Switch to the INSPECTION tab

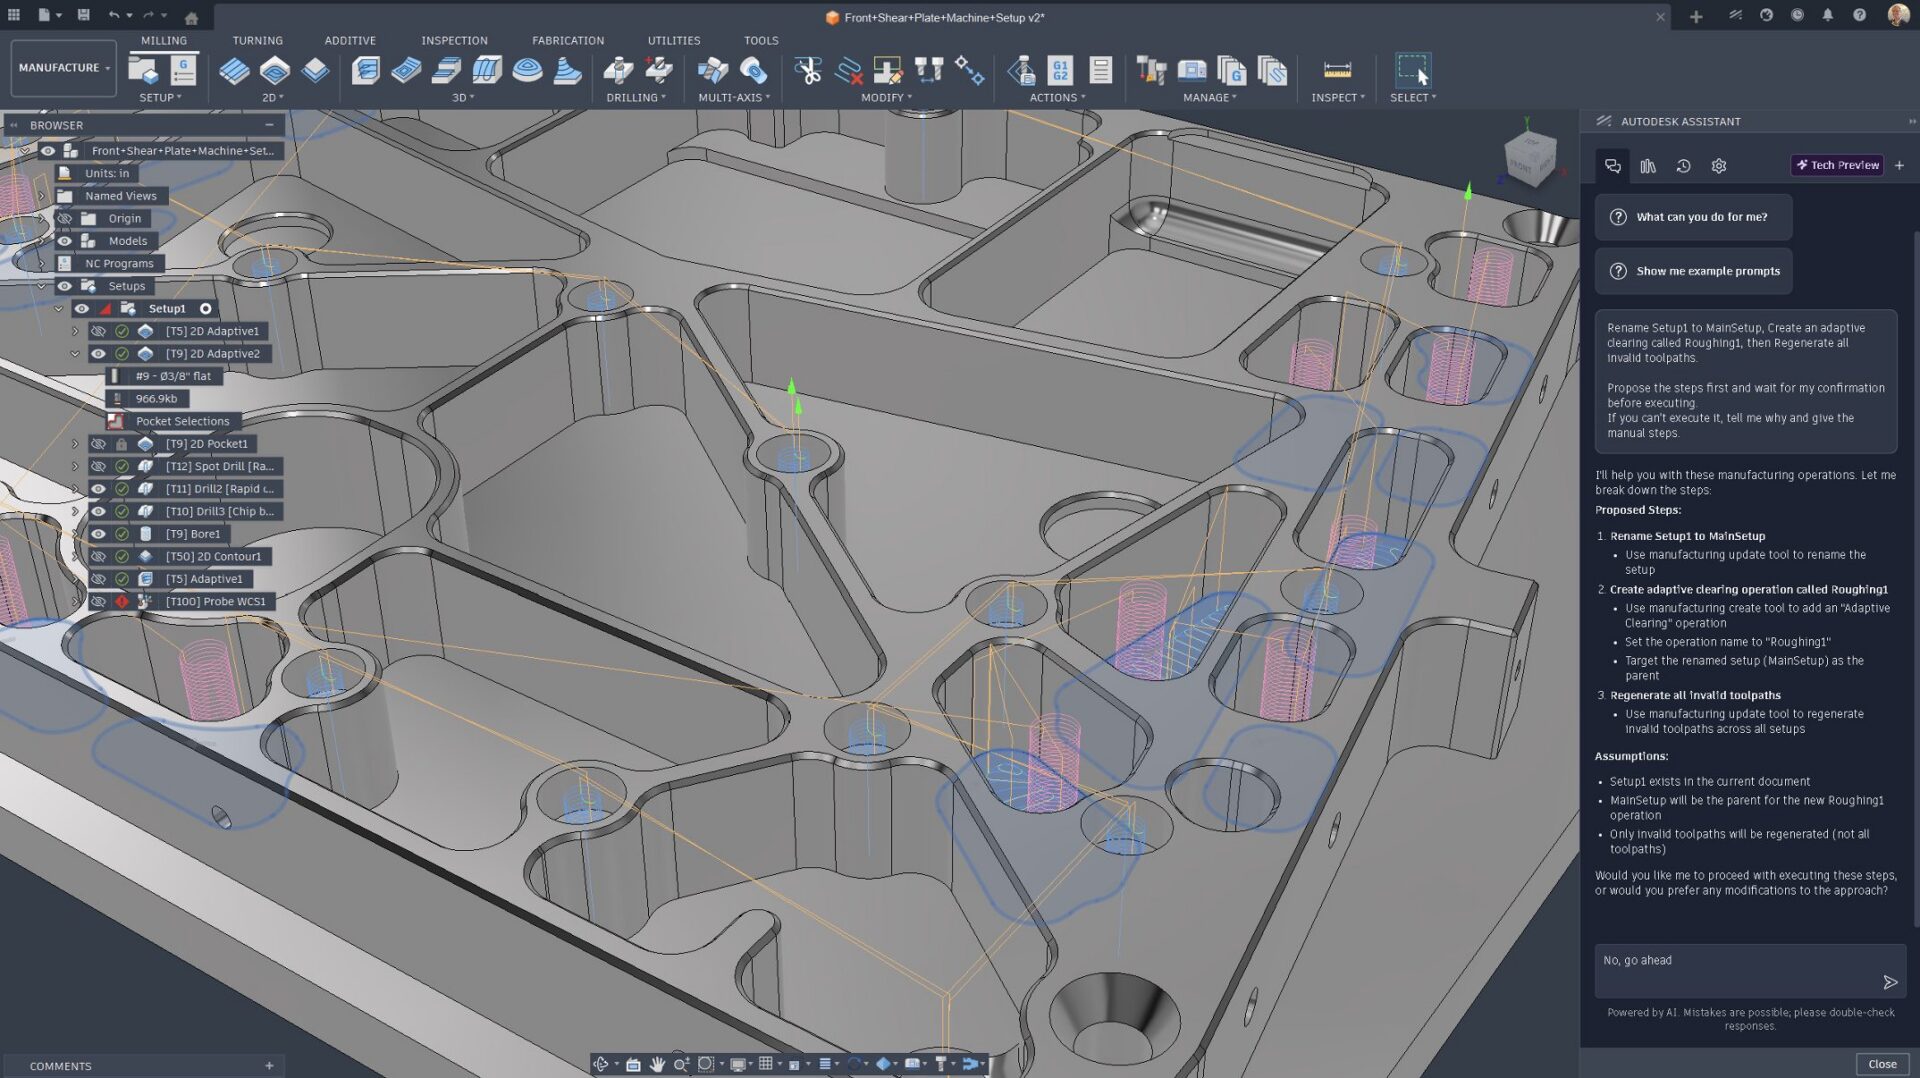454,41
